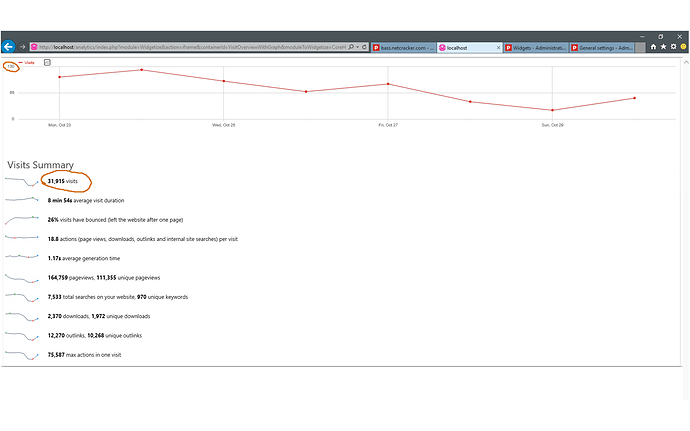Click the sparkline beside 31,915 visits
690x431 pixels.
(x=22, y=181)
